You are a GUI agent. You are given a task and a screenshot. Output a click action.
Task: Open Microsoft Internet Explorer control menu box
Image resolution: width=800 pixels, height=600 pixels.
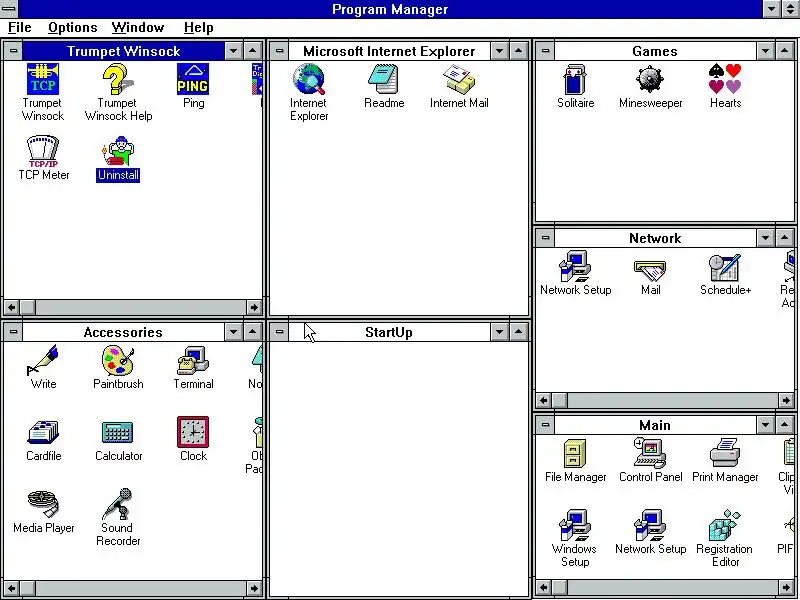(x=279, y=51)
